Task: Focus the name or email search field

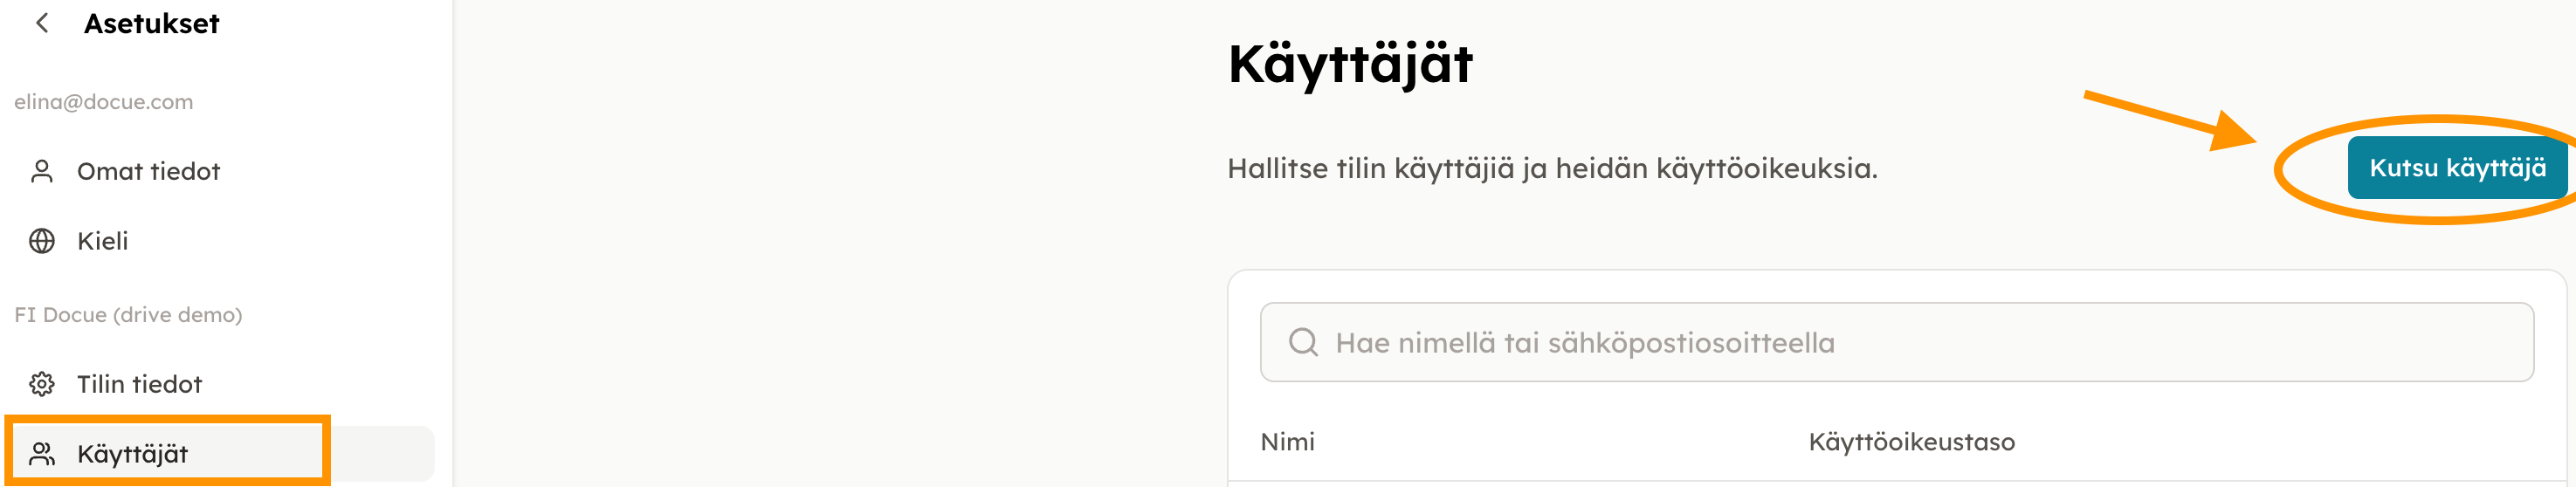Action: click(x=1900, y=343)
